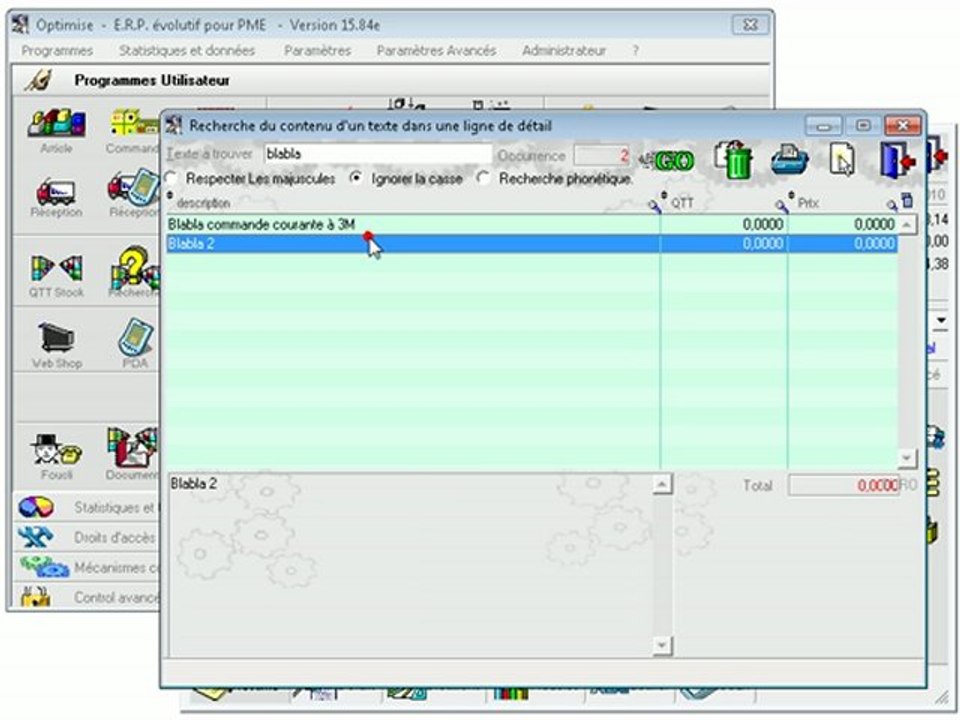Select the Blabla 2 row
Image resolution: width=960 pixels, height=720 pixels.
pyautogui.click(x=533, y=244)
